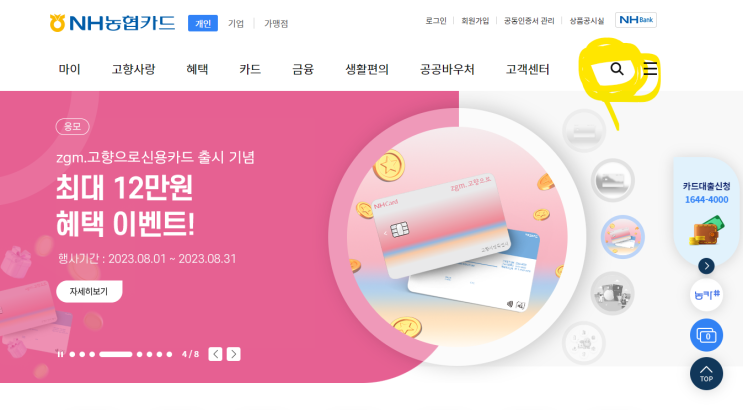This screenshot has height=410, width=743.
Task: Switch to 가맹점 customer type
Action: pos(276,23)
